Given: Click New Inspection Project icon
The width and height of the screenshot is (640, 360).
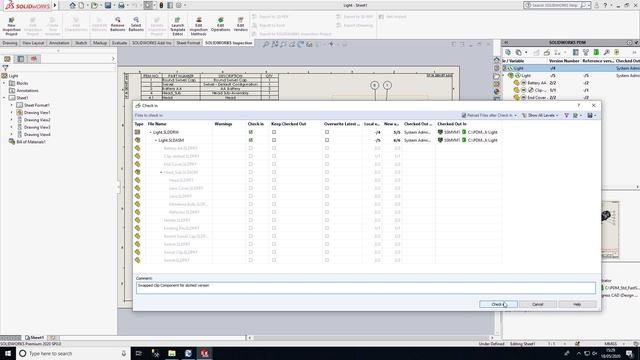Looking at the screenshot, I should (11, 26).
